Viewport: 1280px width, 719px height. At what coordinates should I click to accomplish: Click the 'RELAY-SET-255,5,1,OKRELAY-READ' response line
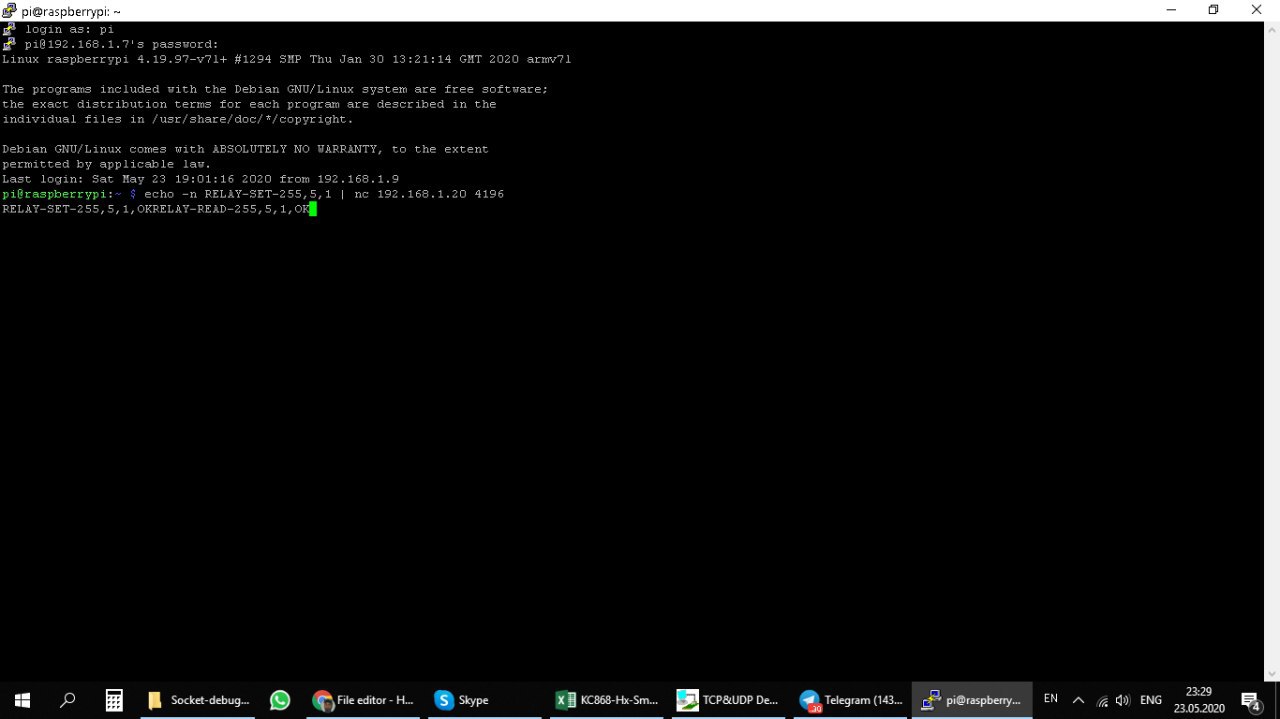(156, 209)
